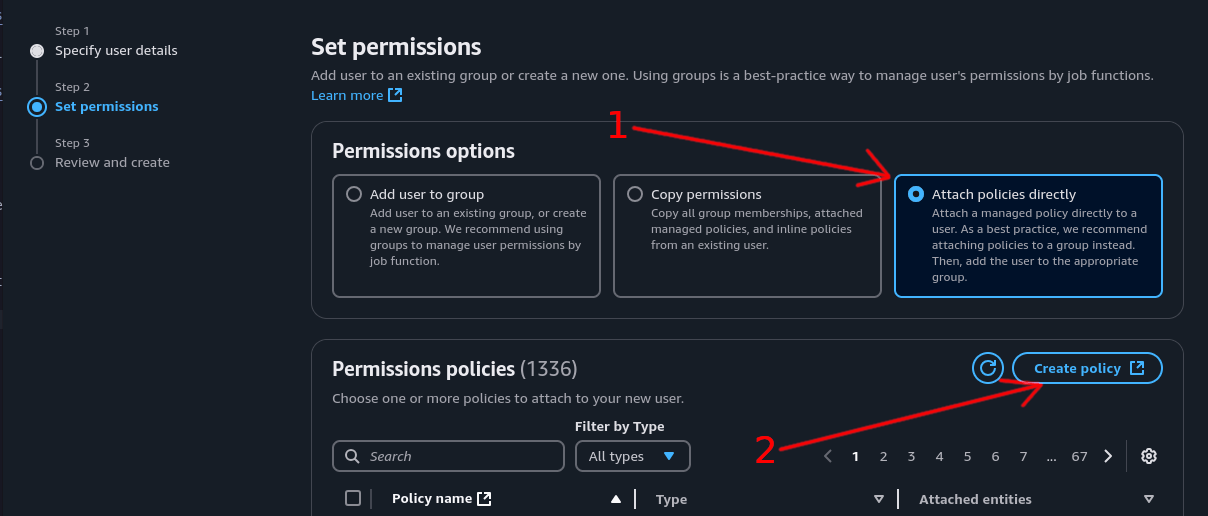Select the Add user to group option
1208x516 pixels.
pos(354,195)
